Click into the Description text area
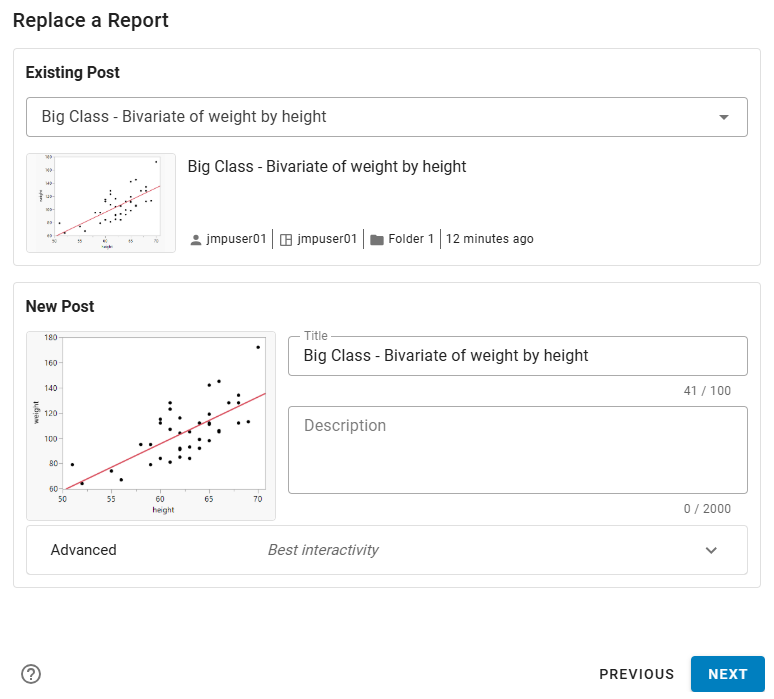The width and height of the screenshot is (774, 699). coord(517,450)
